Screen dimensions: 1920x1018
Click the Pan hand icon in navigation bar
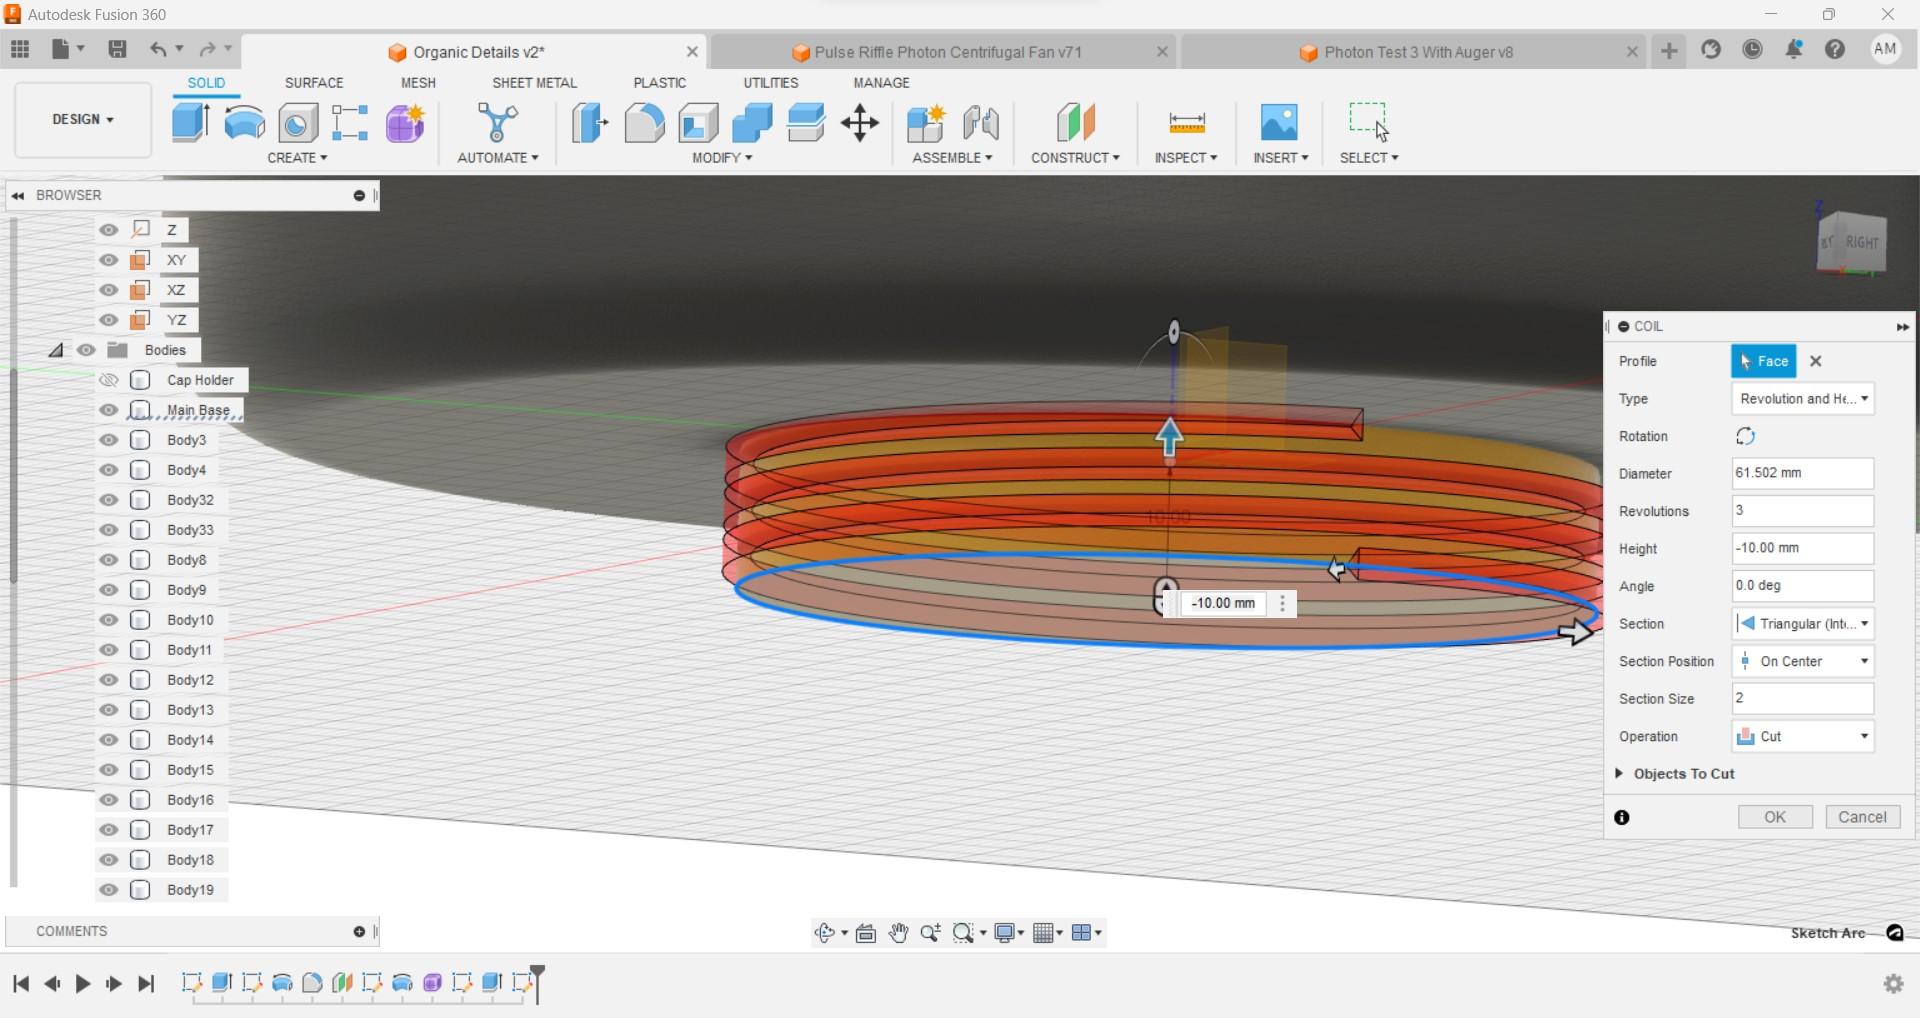click(x=898, y=933)
